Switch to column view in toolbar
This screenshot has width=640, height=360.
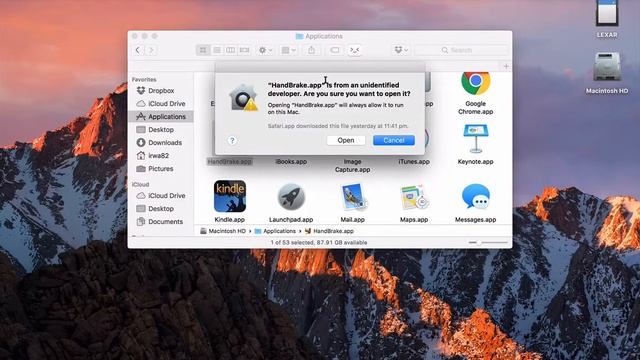231,50
